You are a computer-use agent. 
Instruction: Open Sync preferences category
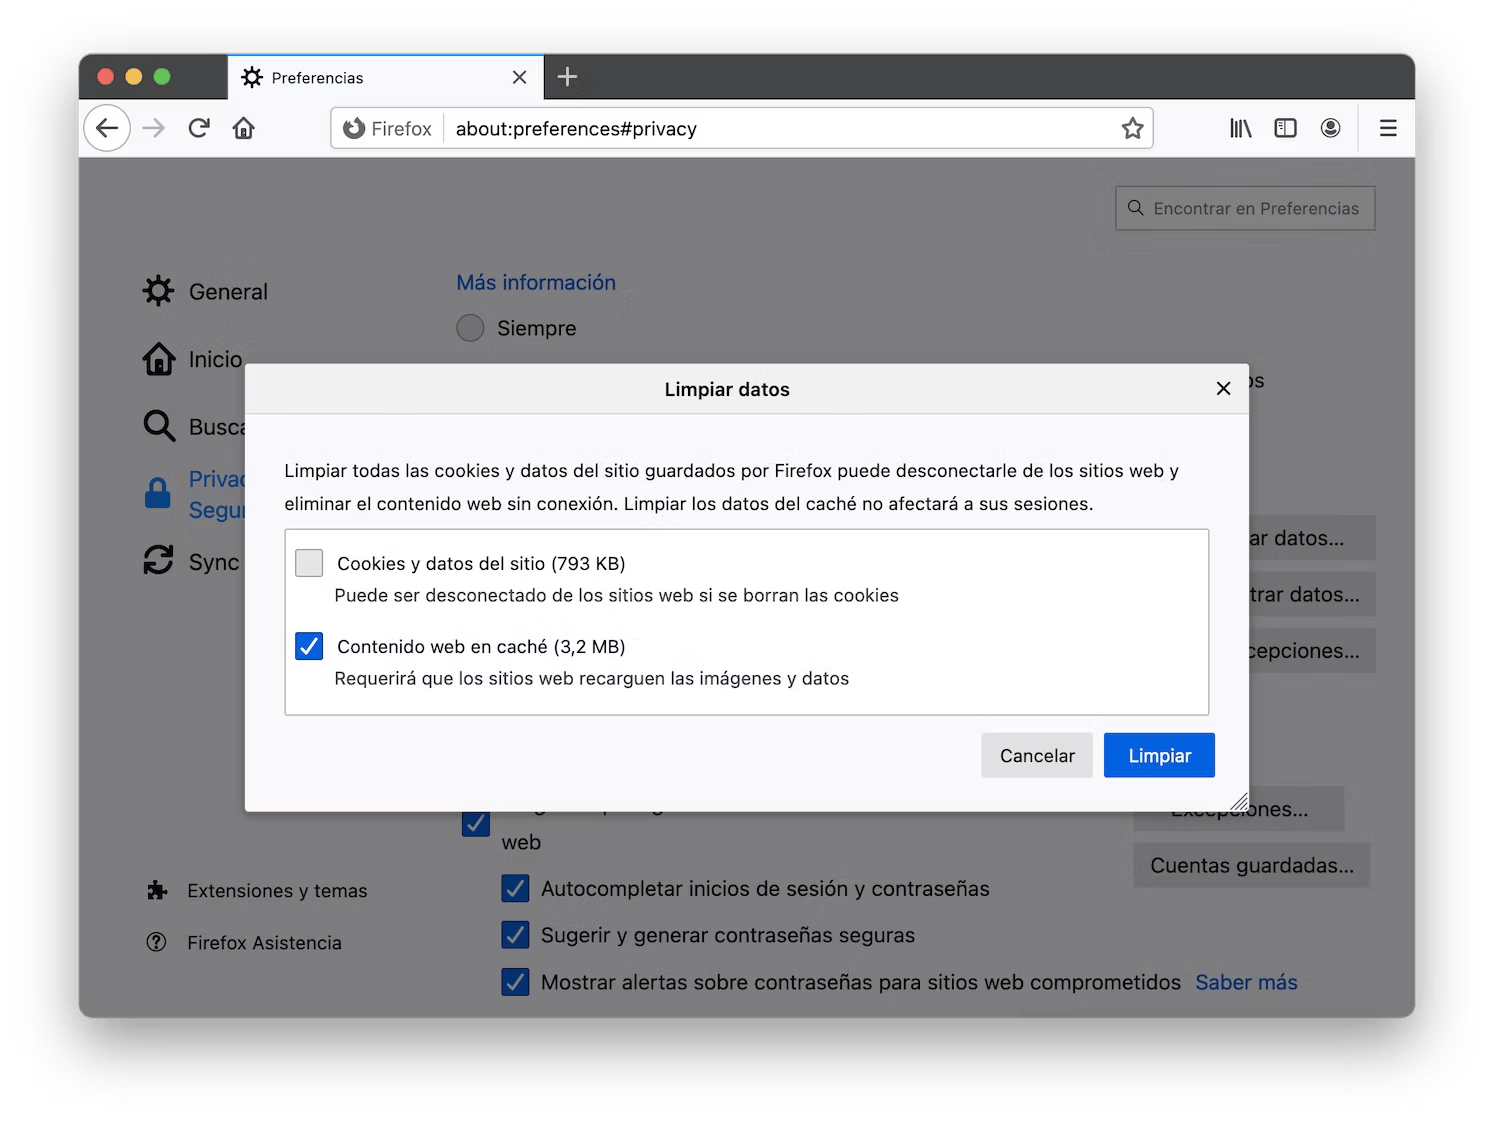193,561
